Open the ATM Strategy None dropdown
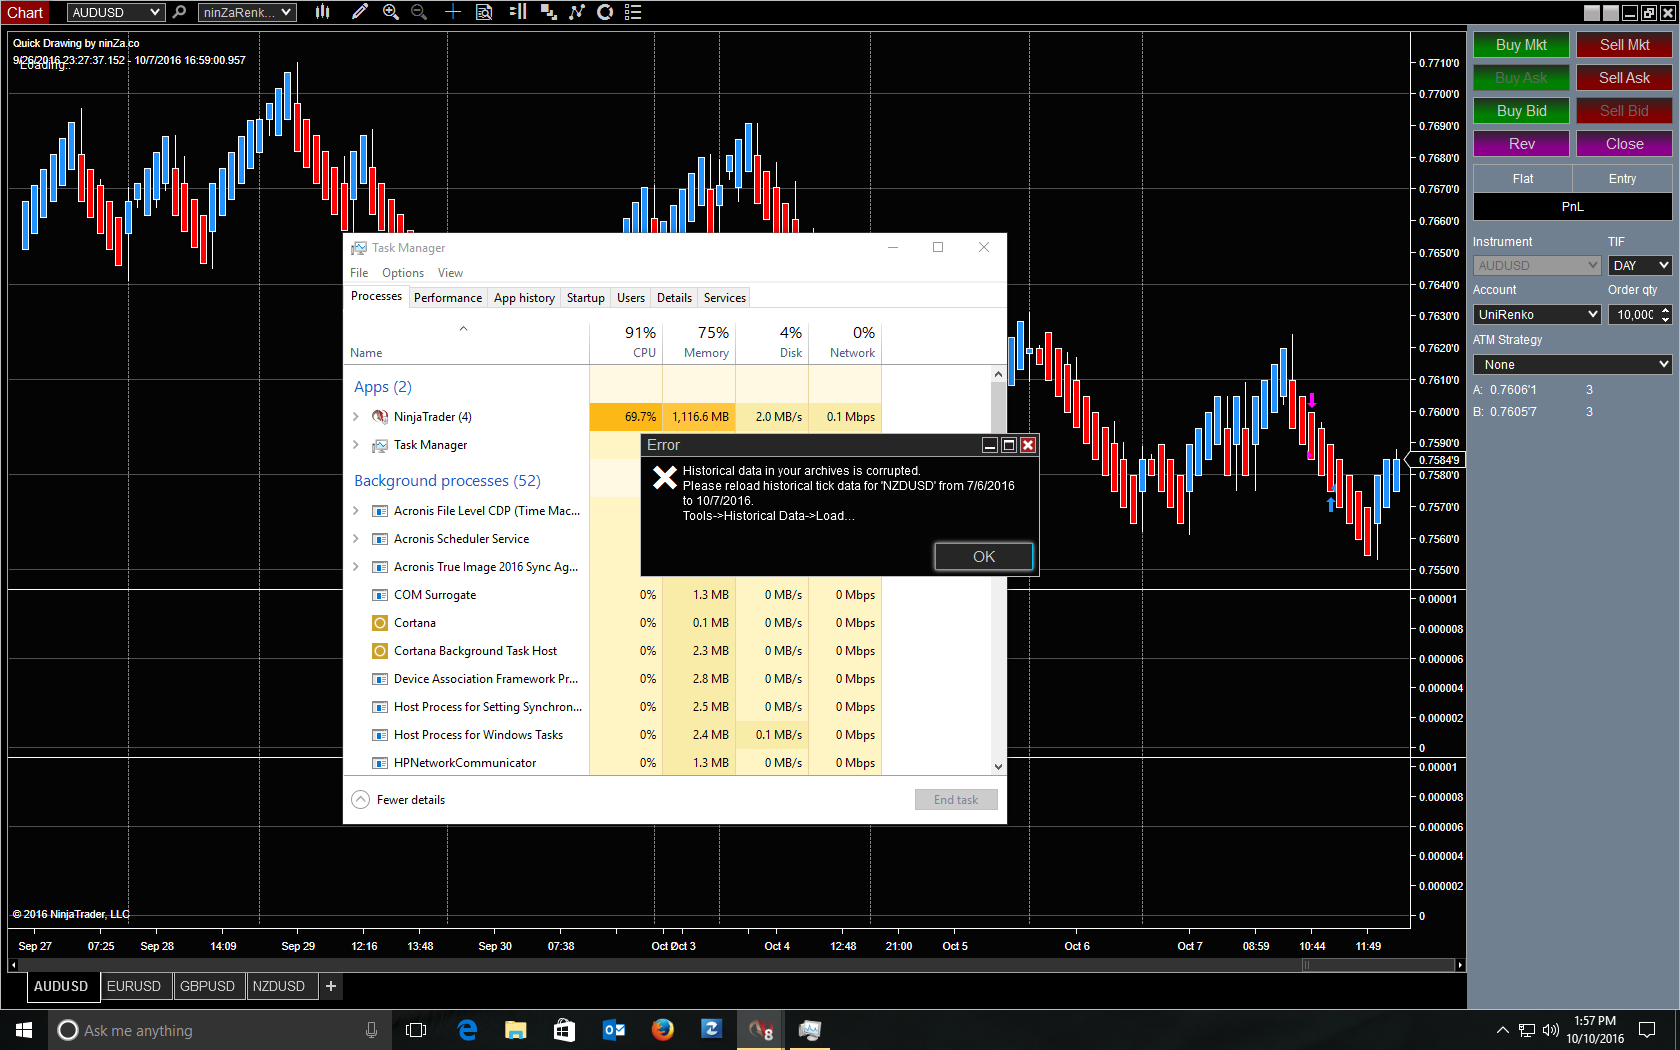The height and width of the screenshot is (1050, 1680). [x=1572, y=365]
